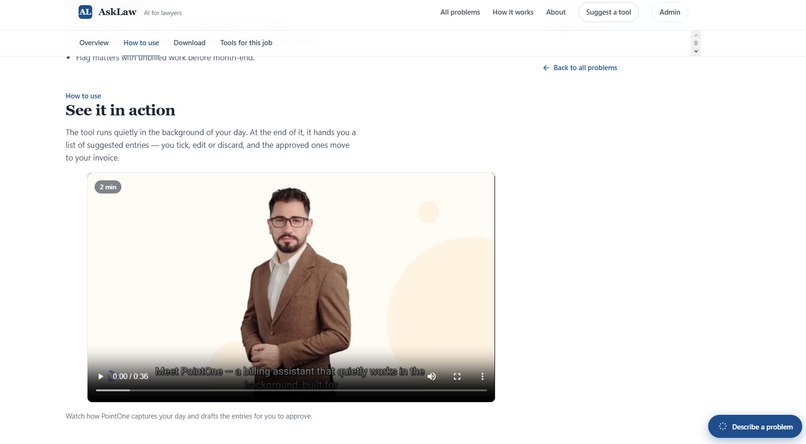
Task: Follow the Back to all problems link
Action: [580, 67]
